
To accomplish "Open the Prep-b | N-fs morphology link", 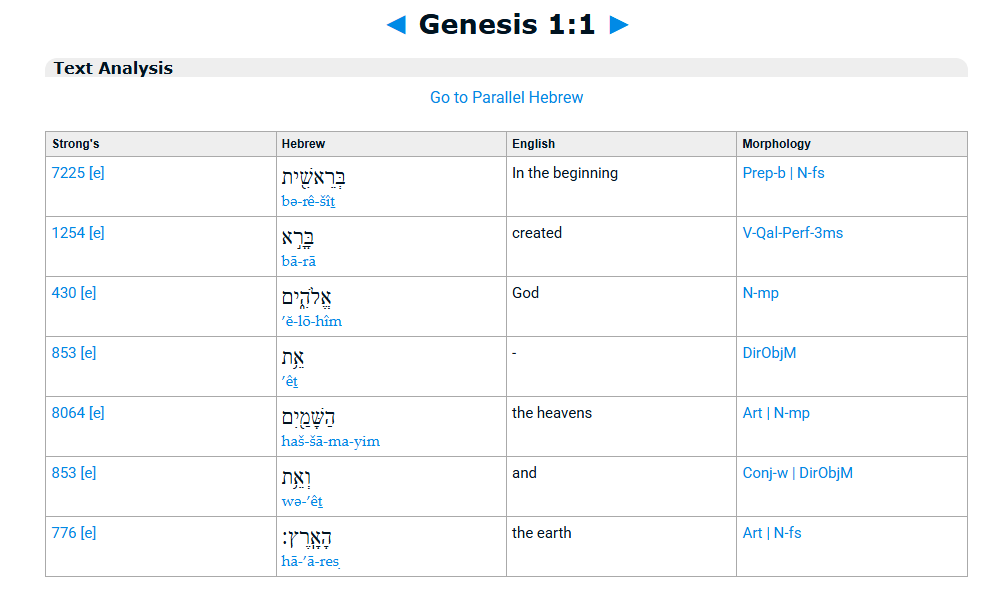I will (x=783, y=172).
